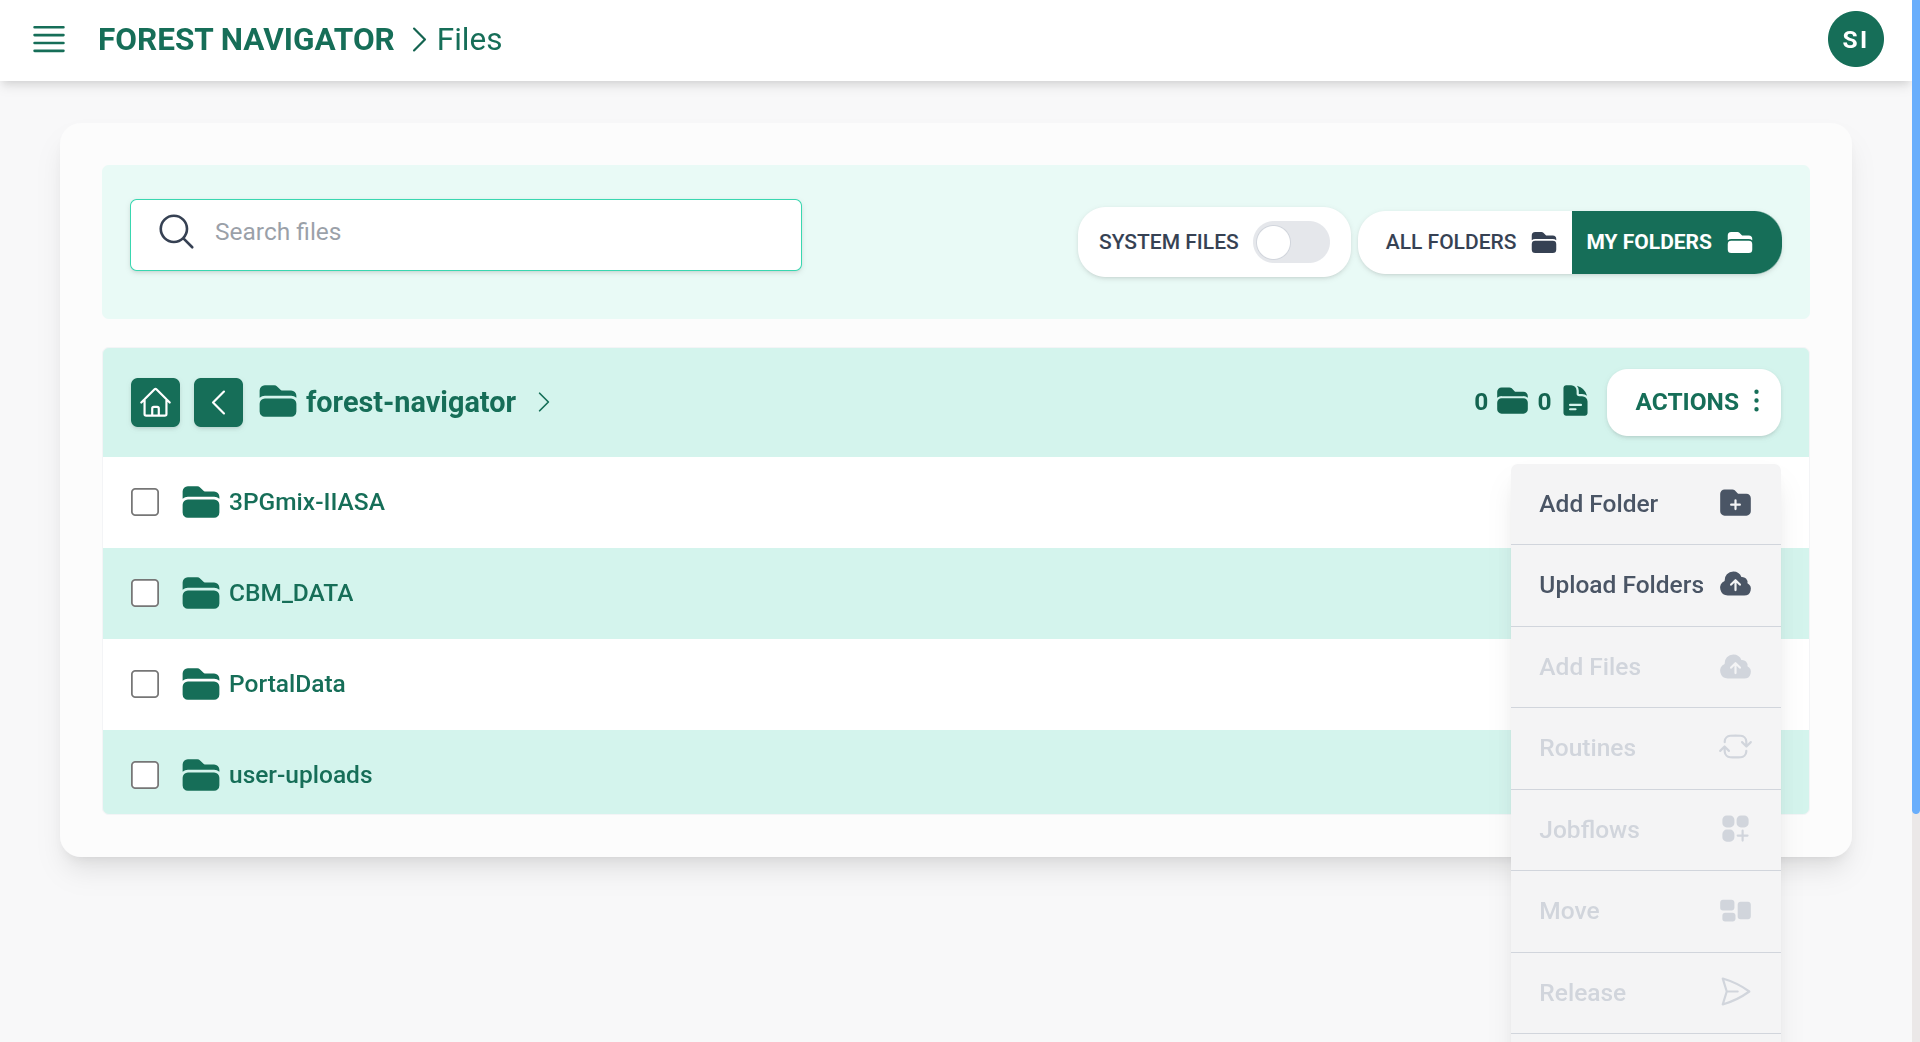
Task: Check the PortalData folder checkbox
Action: [x=145, y=684]
